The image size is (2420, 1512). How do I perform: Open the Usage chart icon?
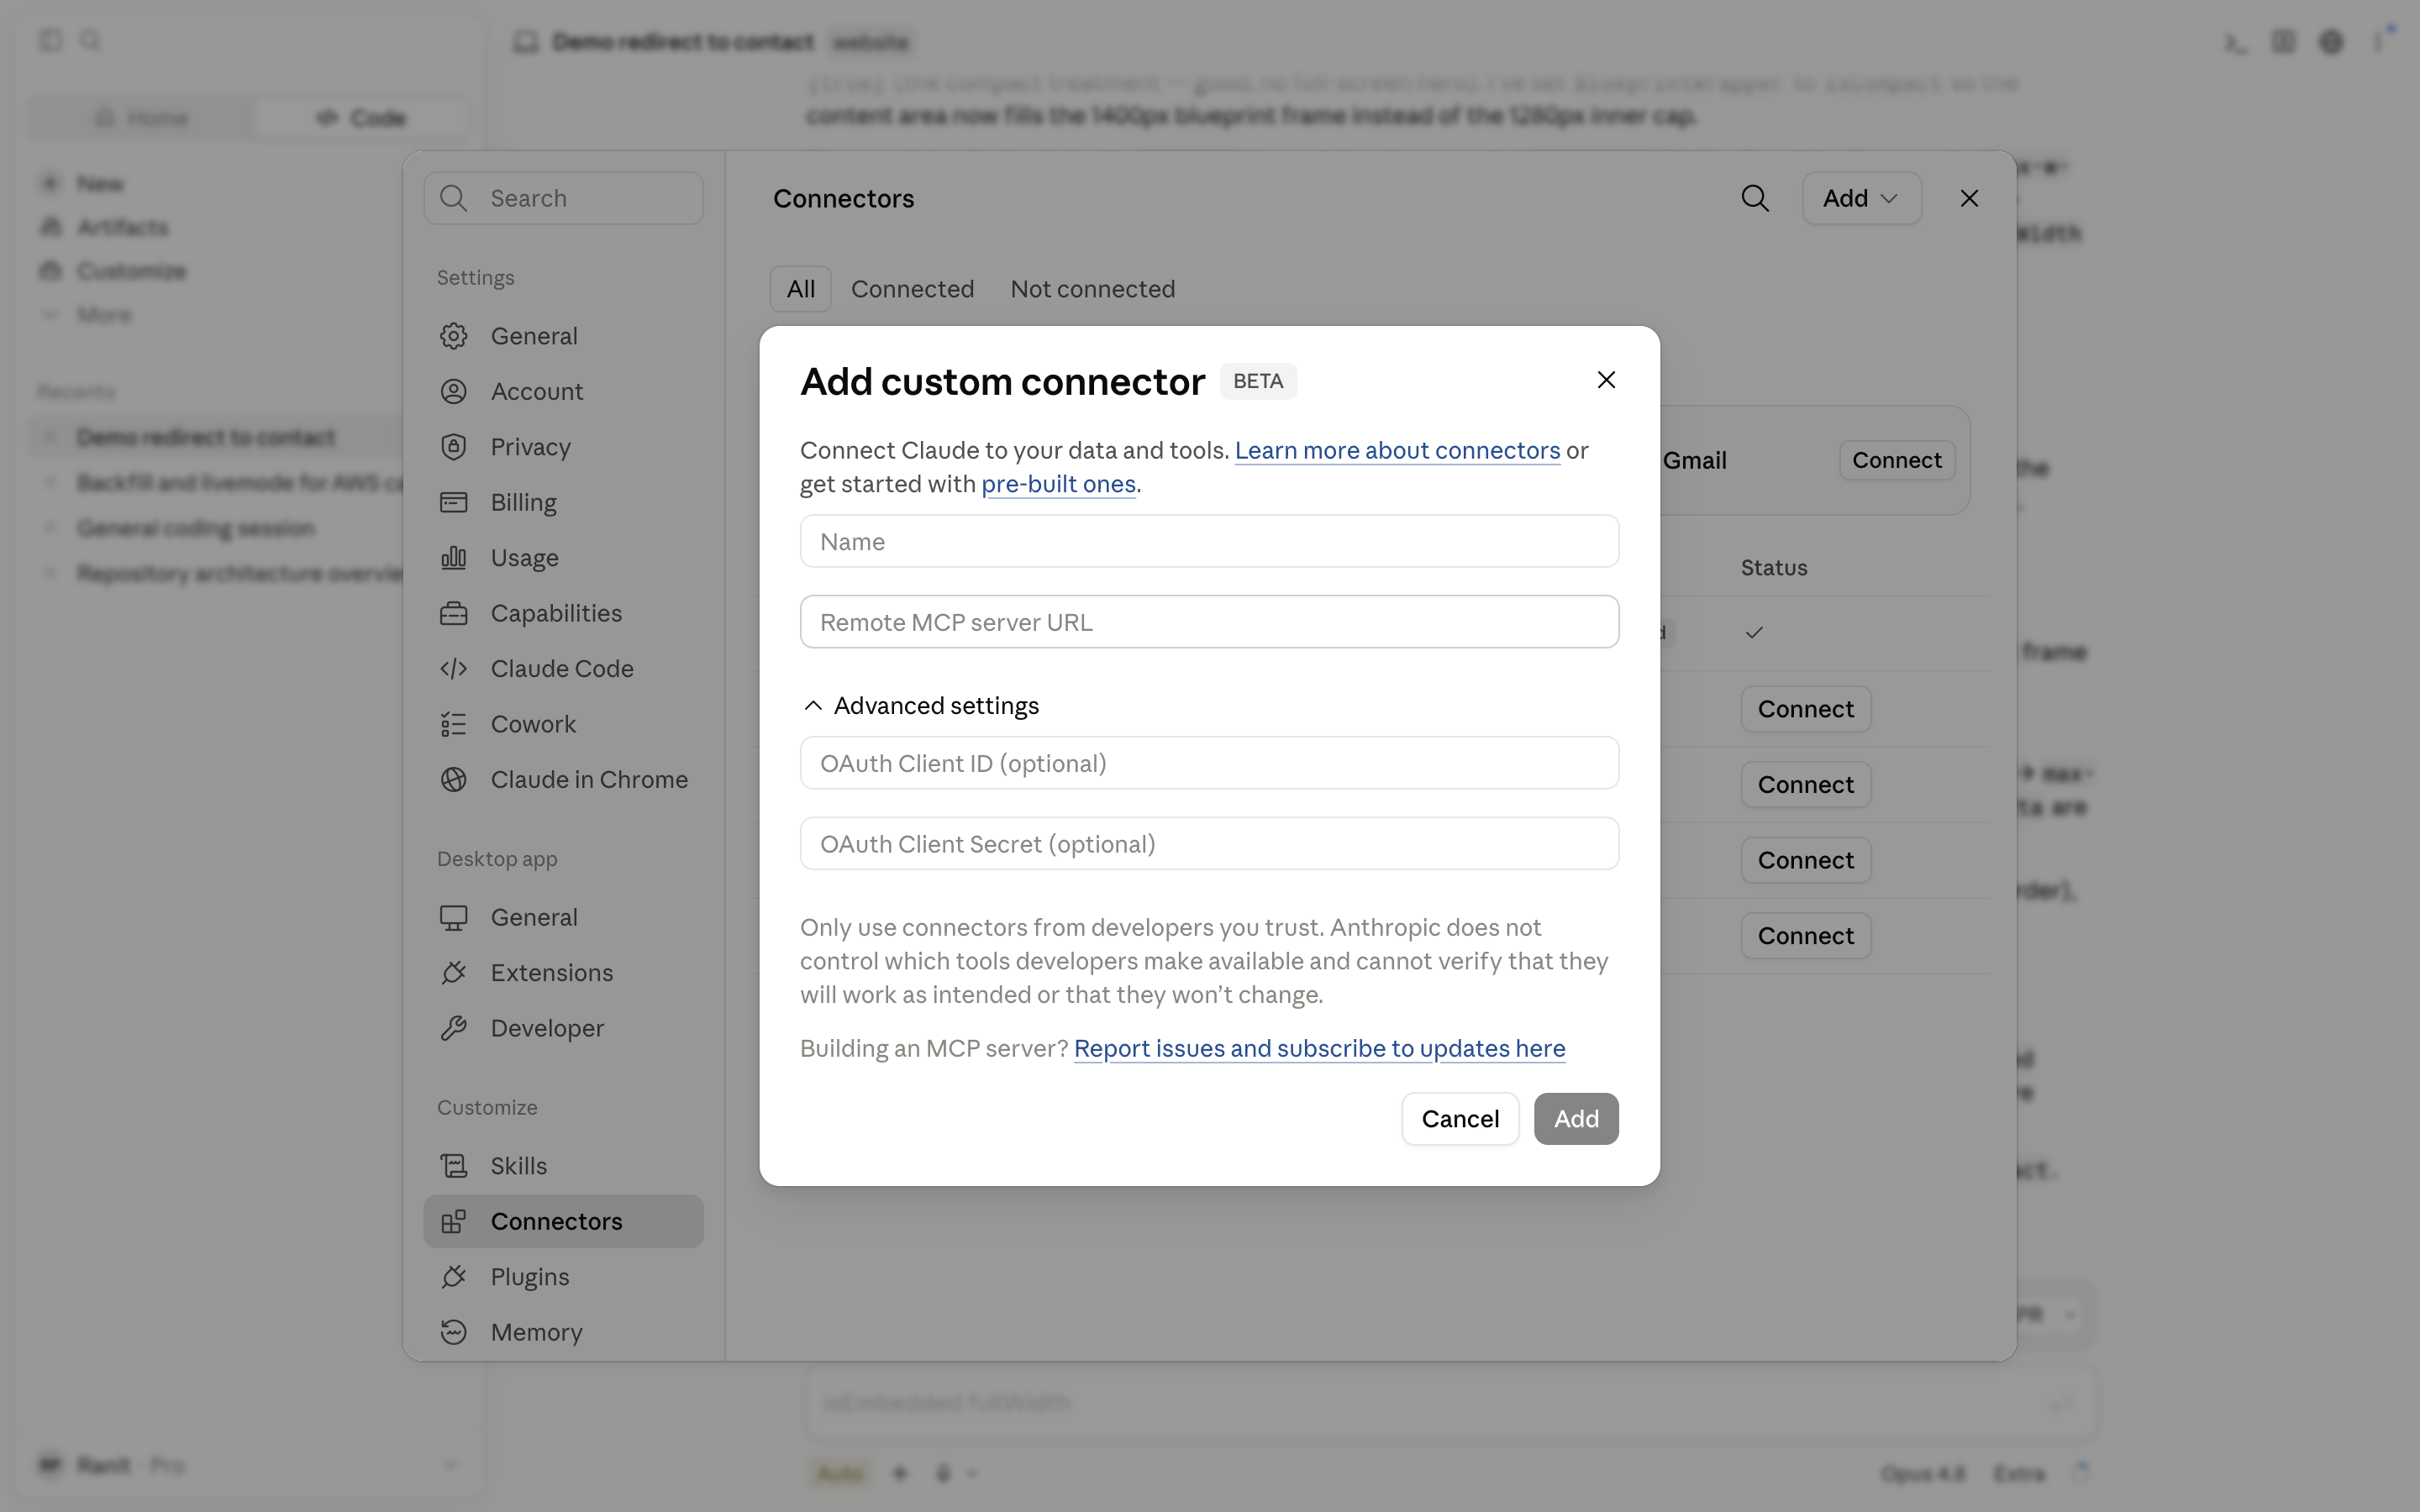[x=454, y=558]
